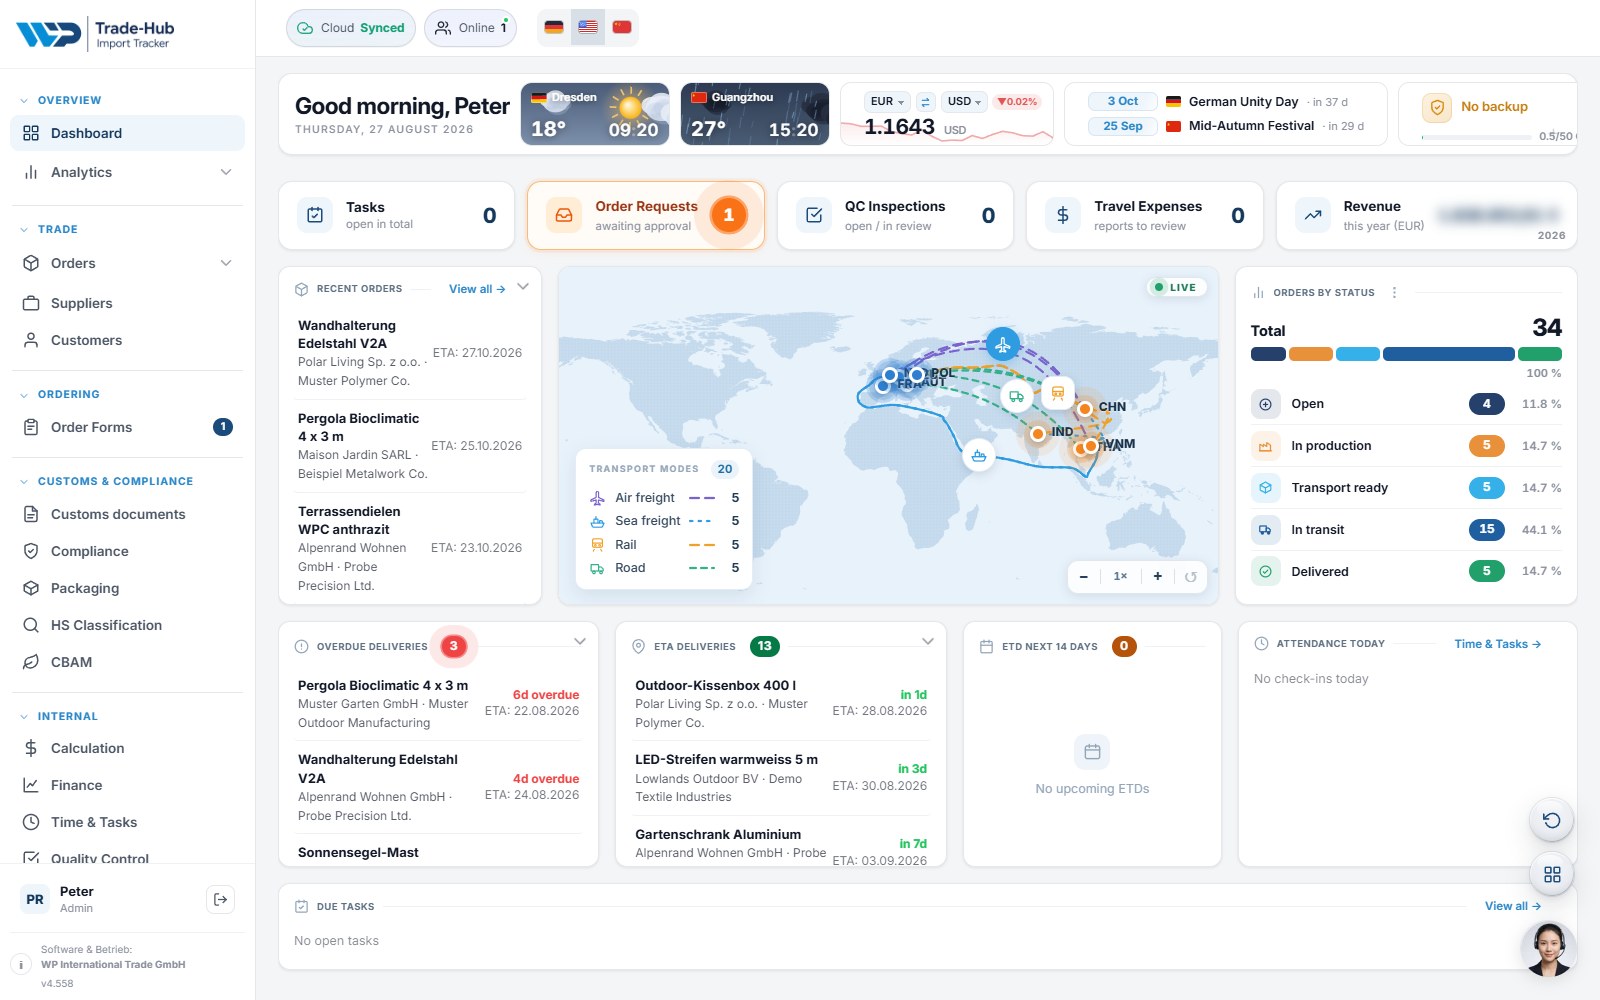Open Compliance page

click(x=127, y=551)
